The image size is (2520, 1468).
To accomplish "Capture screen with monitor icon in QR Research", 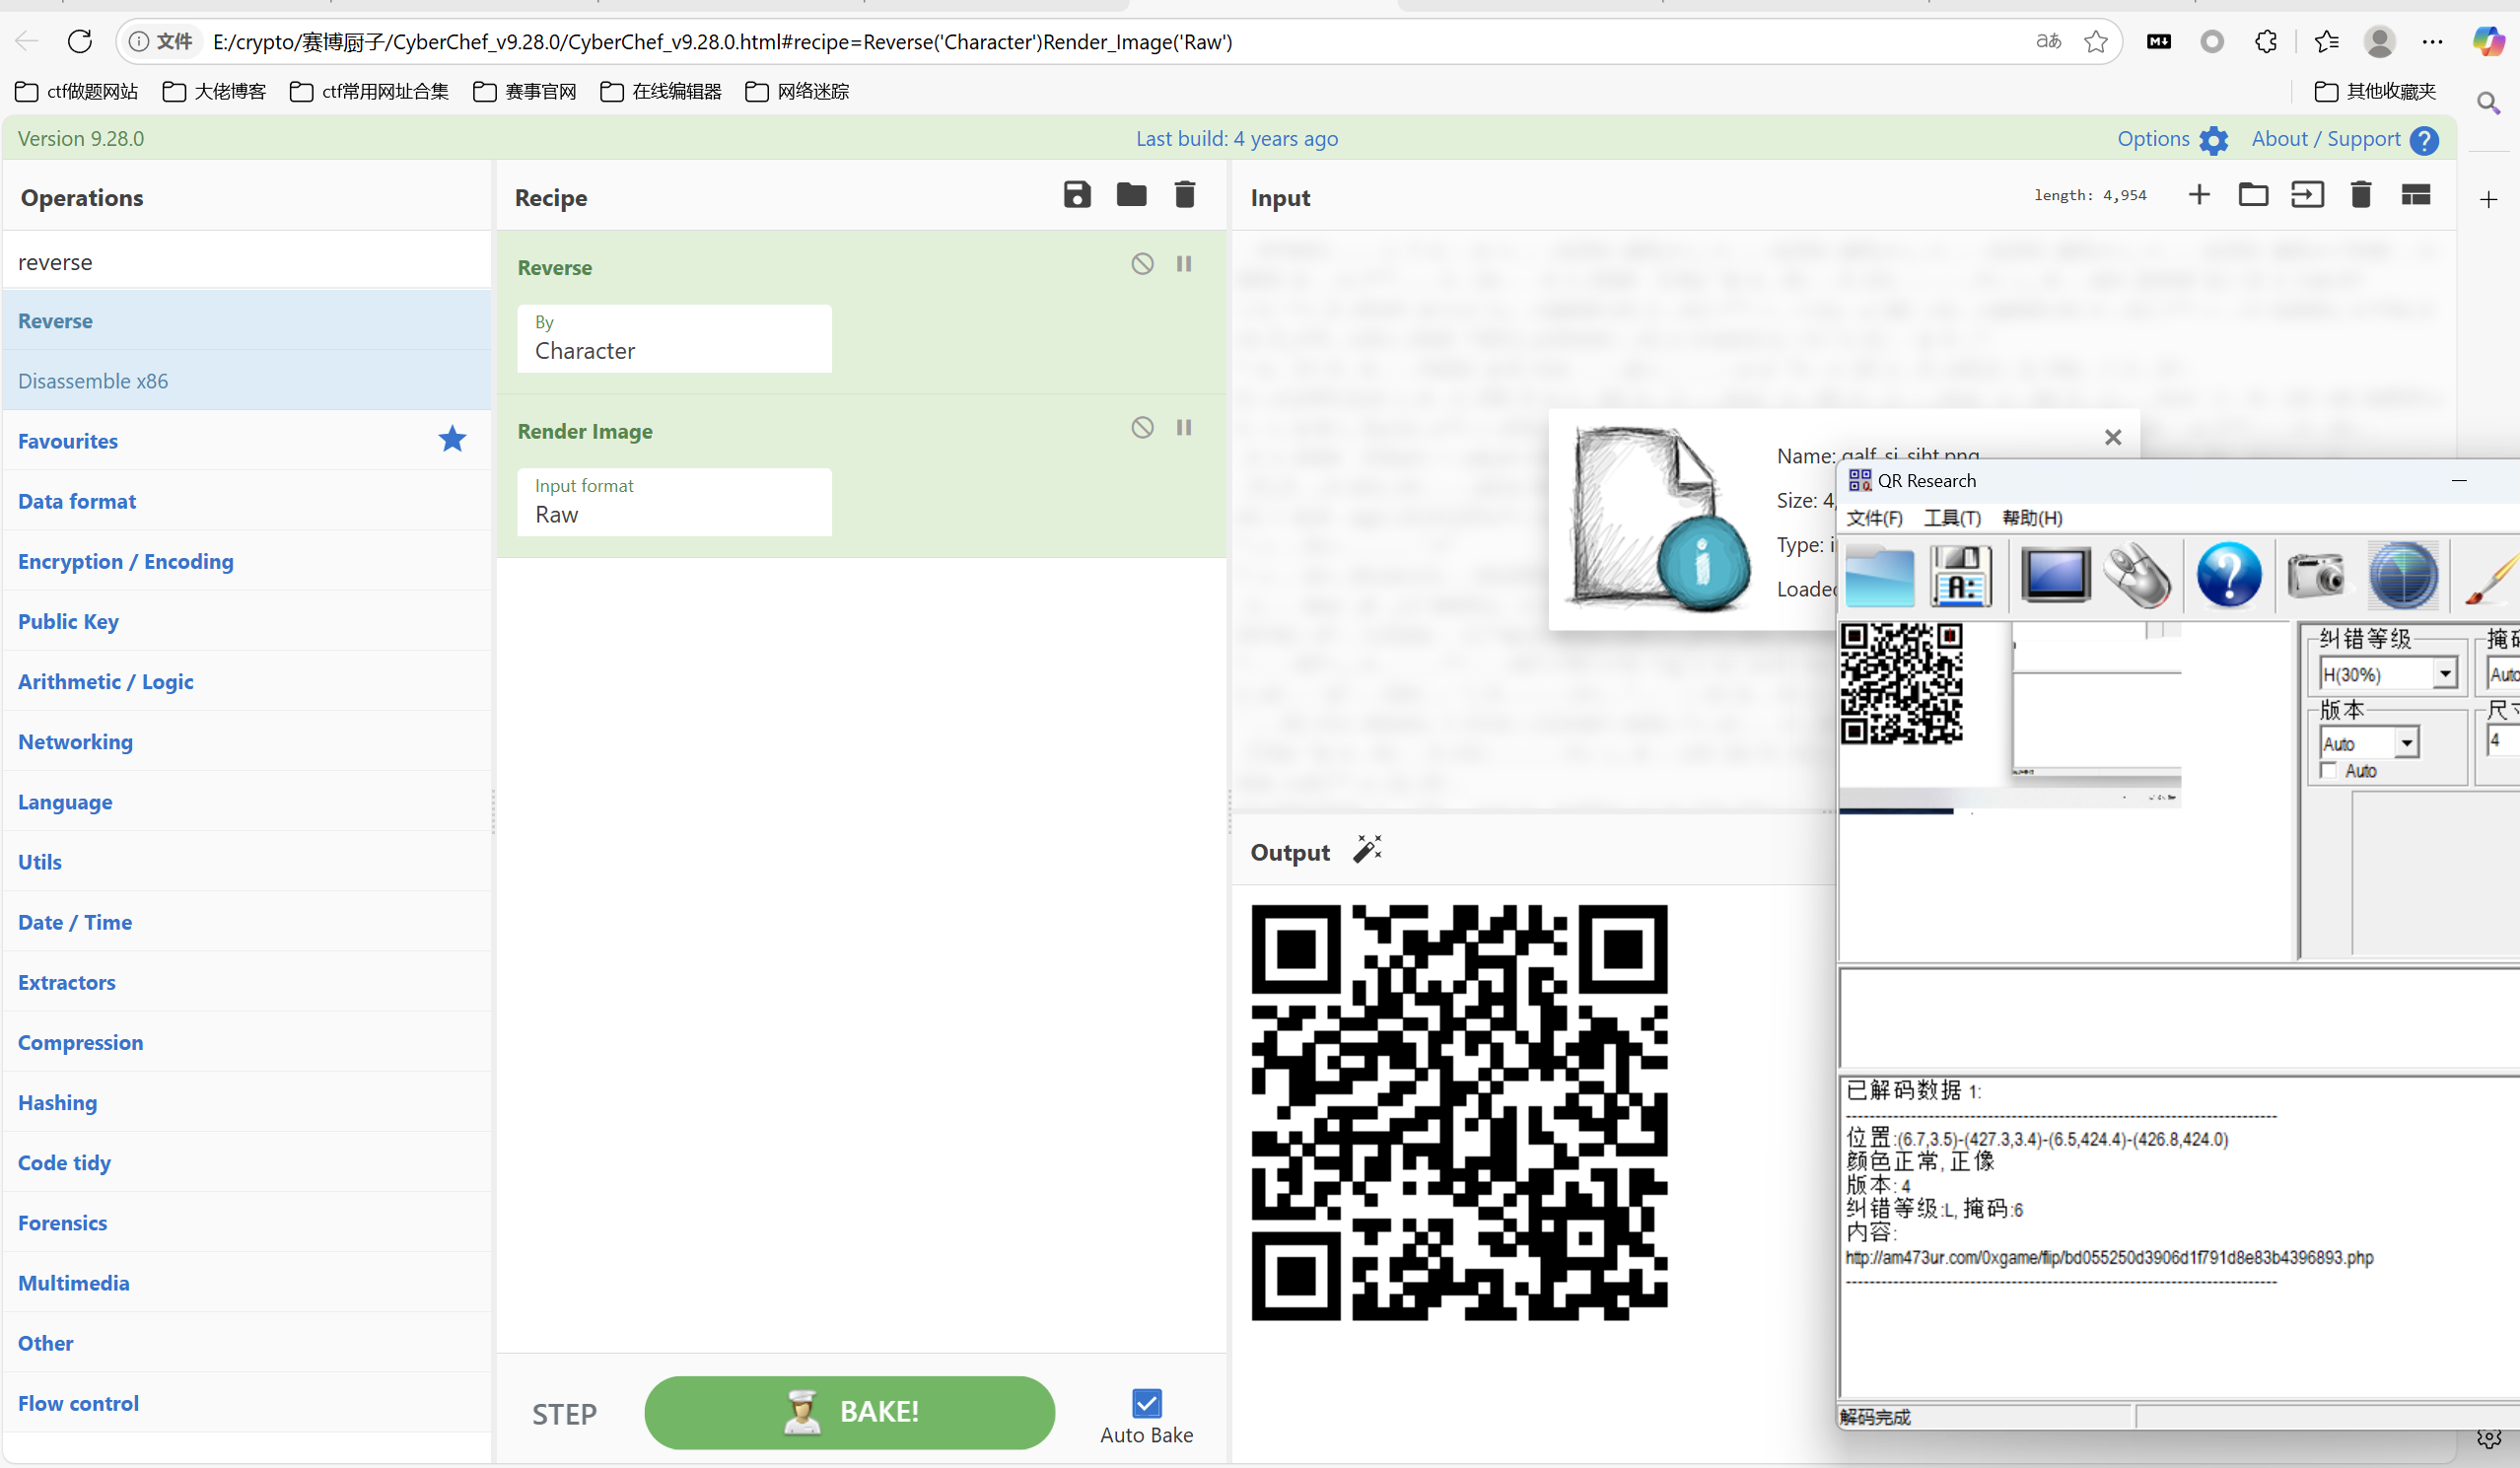I will pos(2055,576).
